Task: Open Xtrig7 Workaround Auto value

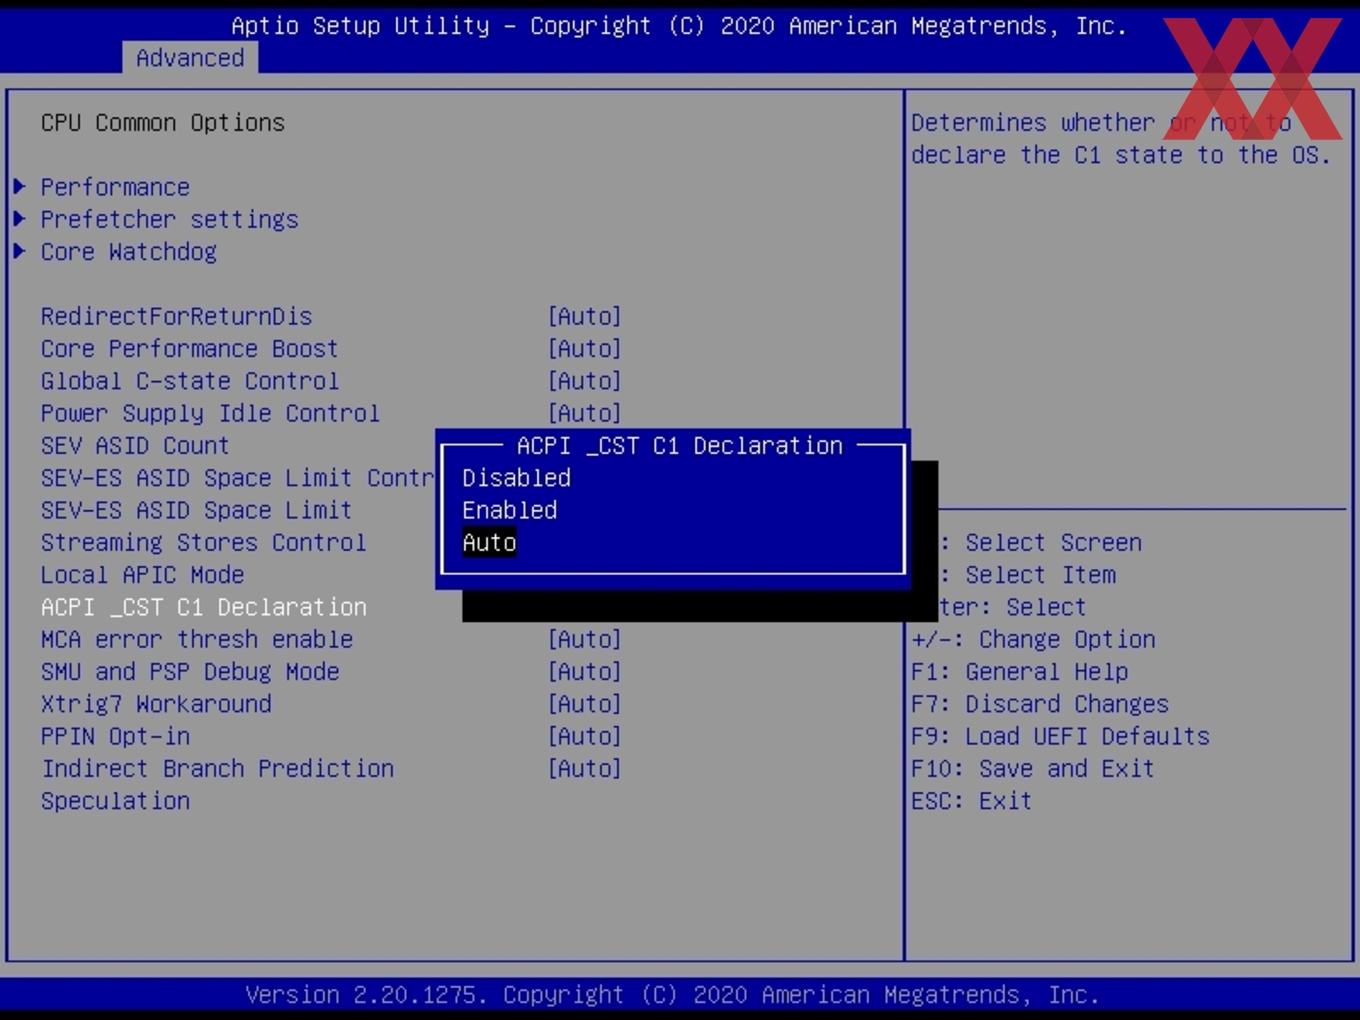Action: pos(584,704)
